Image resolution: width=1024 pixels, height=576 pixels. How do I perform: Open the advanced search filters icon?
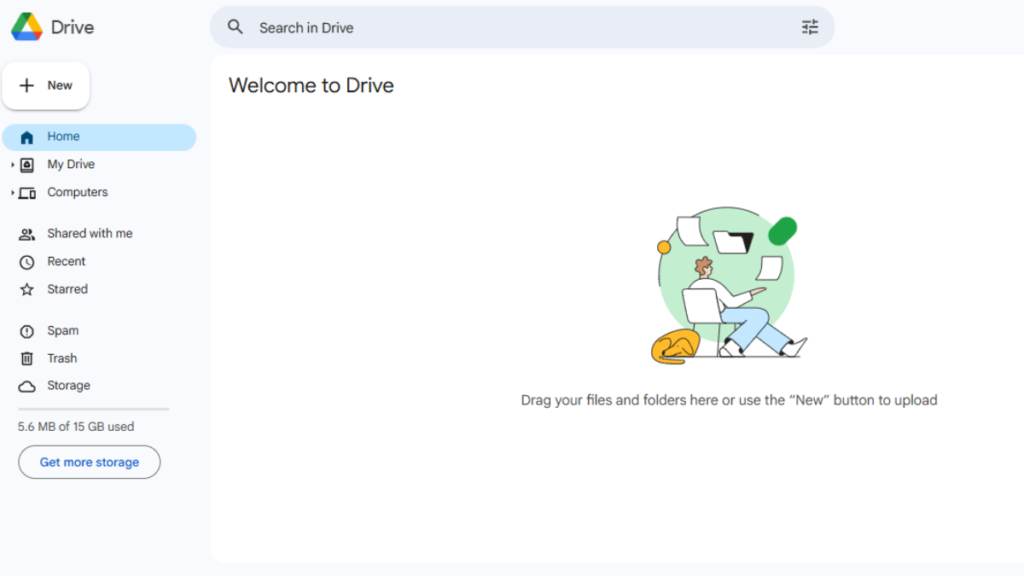[810, 27]
